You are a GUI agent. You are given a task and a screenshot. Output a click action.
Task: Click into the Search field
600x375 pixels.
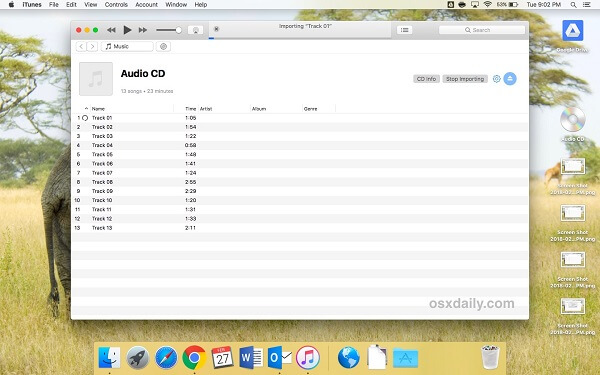(x=482, y=30)
